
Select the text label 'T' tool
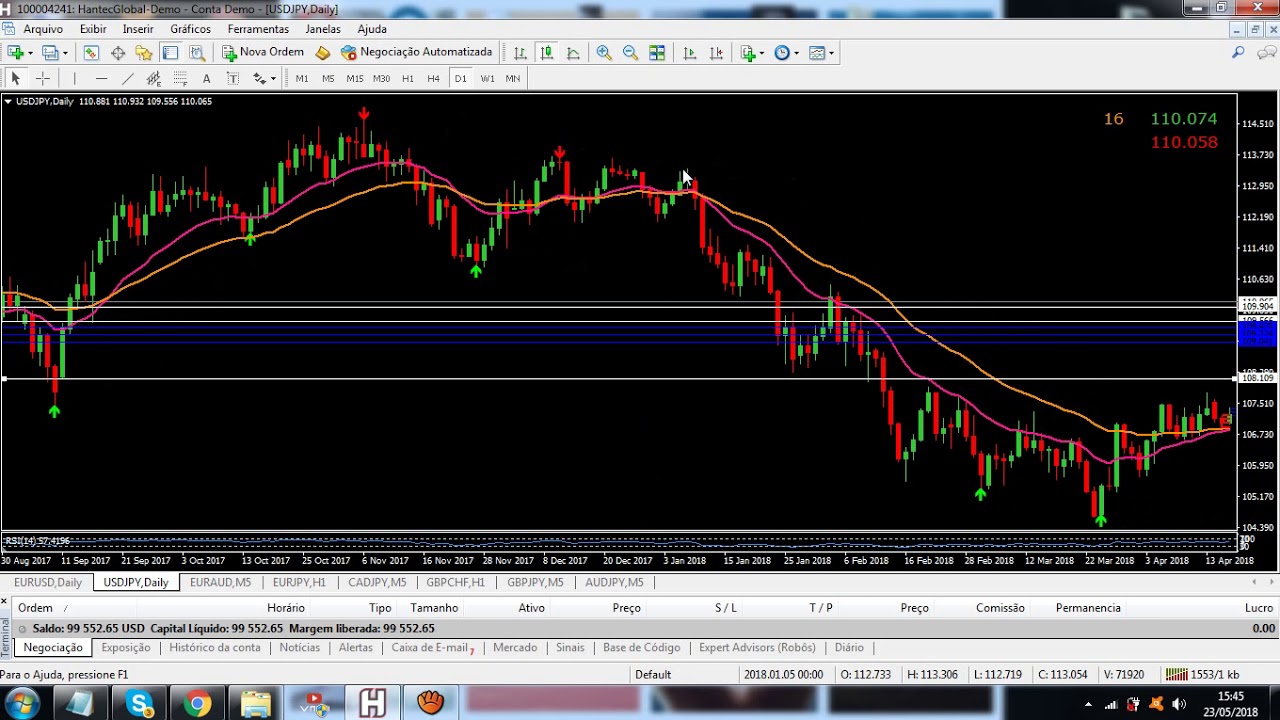pyautogui.click(x=233, y=78)
